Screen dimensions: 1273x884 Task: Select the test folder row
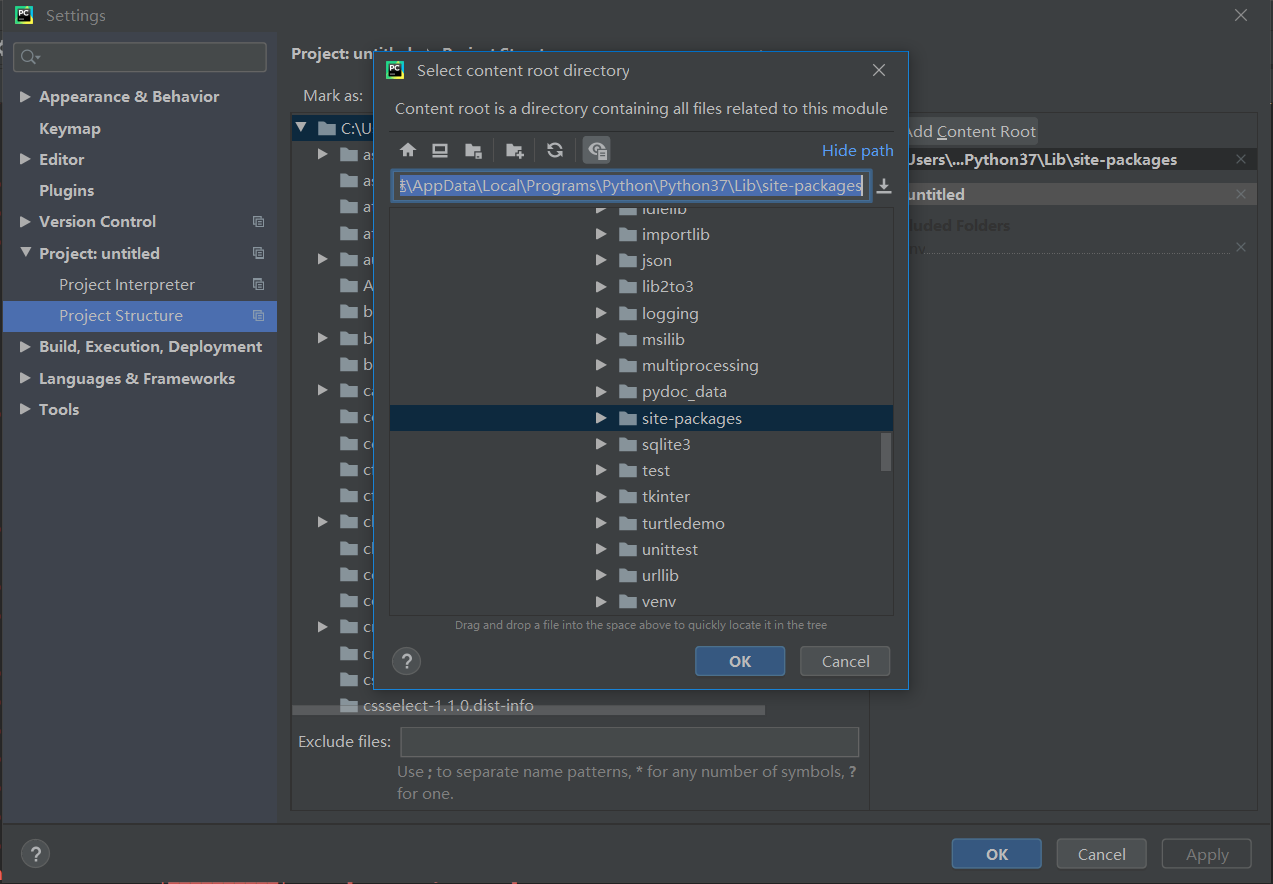coord(641,471)
